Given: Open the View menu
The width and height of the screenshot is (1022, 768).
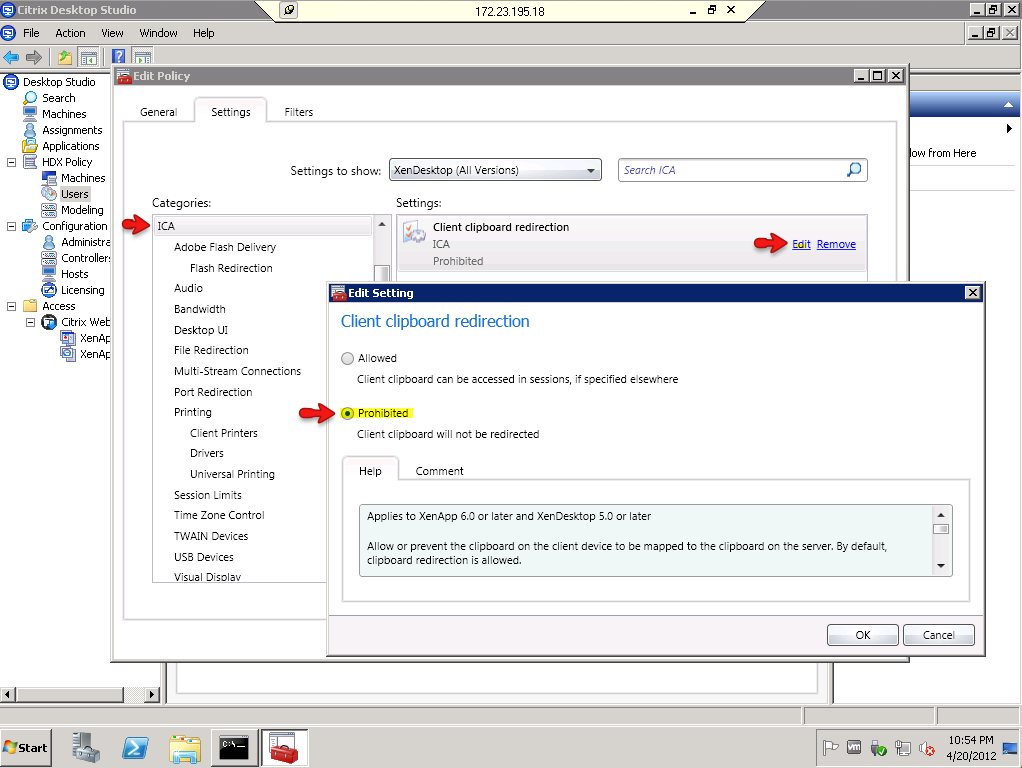Looking at the screenshot, I should click(x=112, y=33).
